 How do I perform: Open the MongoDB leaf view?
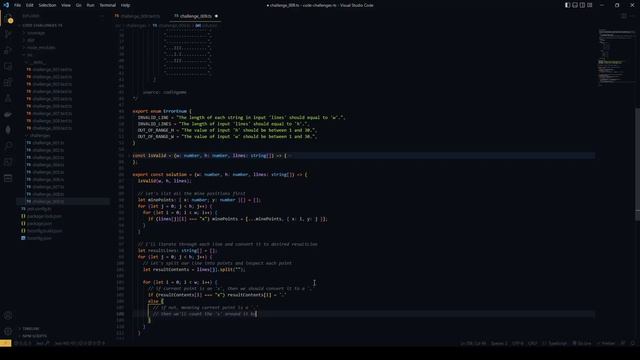click(x=8, y=130)
